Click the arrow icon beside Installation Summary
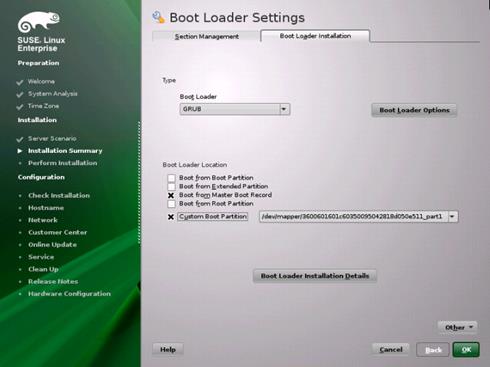 [20, 151]
